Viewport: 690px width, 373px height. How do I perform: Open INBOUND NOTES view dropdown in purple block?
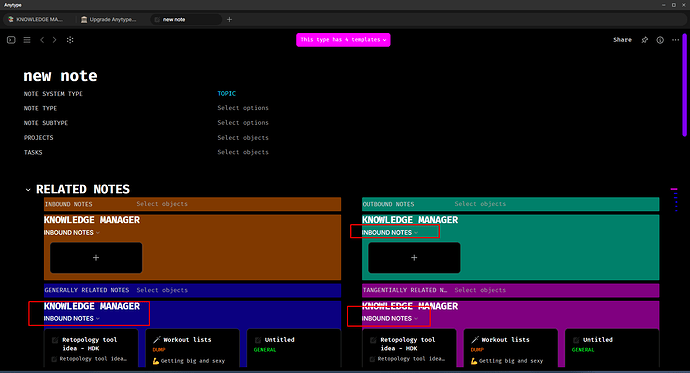point(390,318)
